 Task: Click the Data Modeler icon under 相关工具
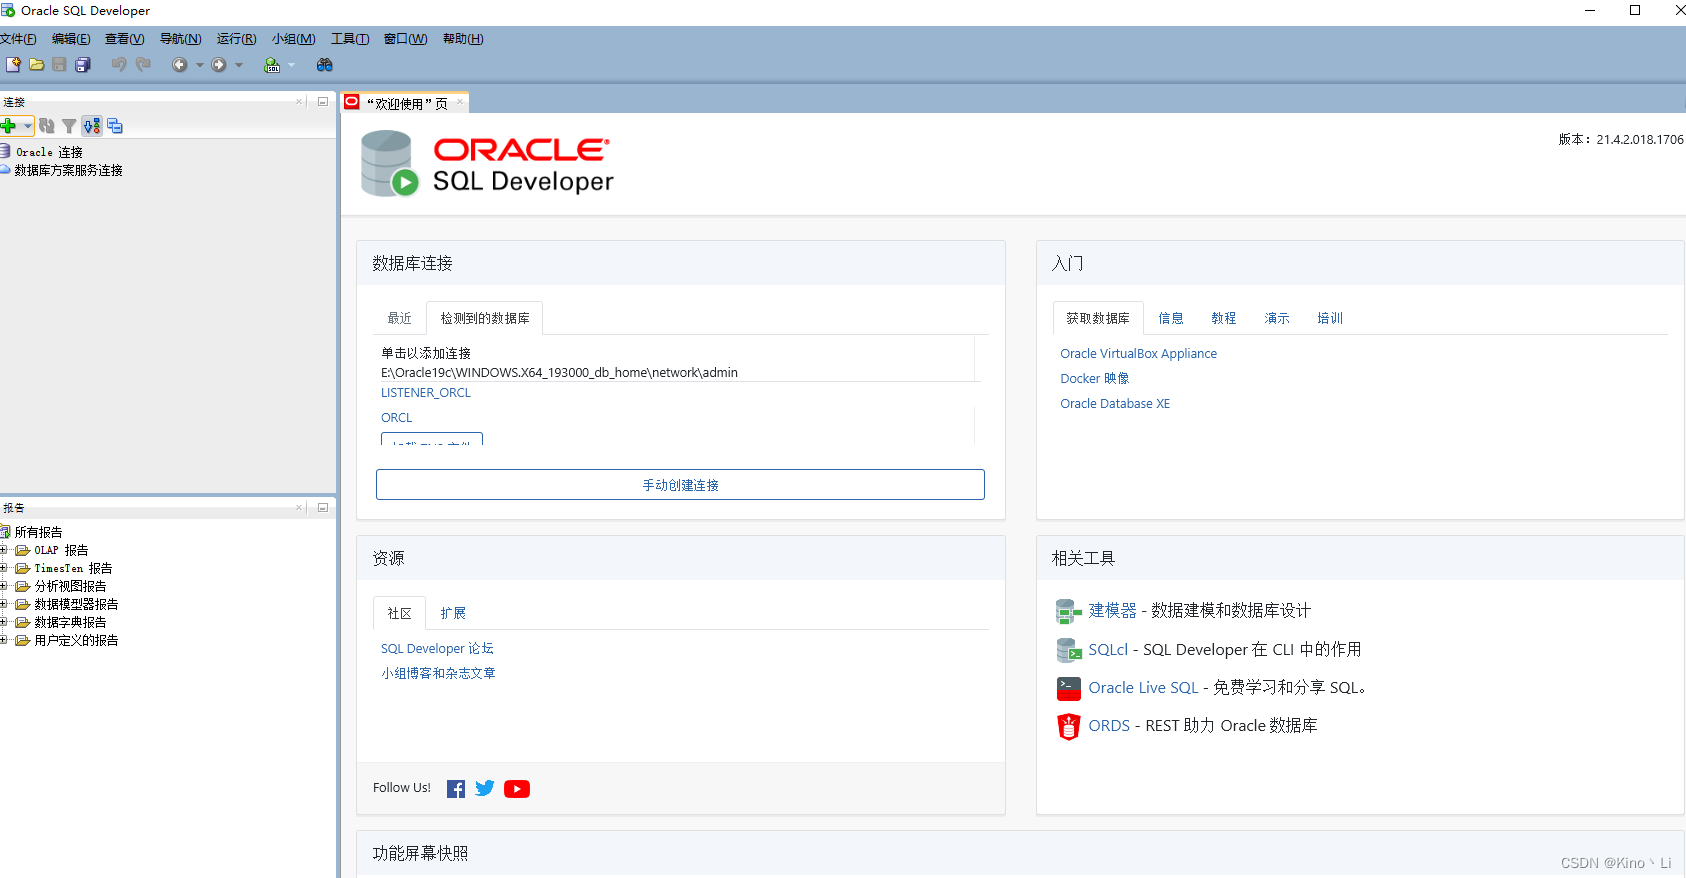(x=1069, y=611)
